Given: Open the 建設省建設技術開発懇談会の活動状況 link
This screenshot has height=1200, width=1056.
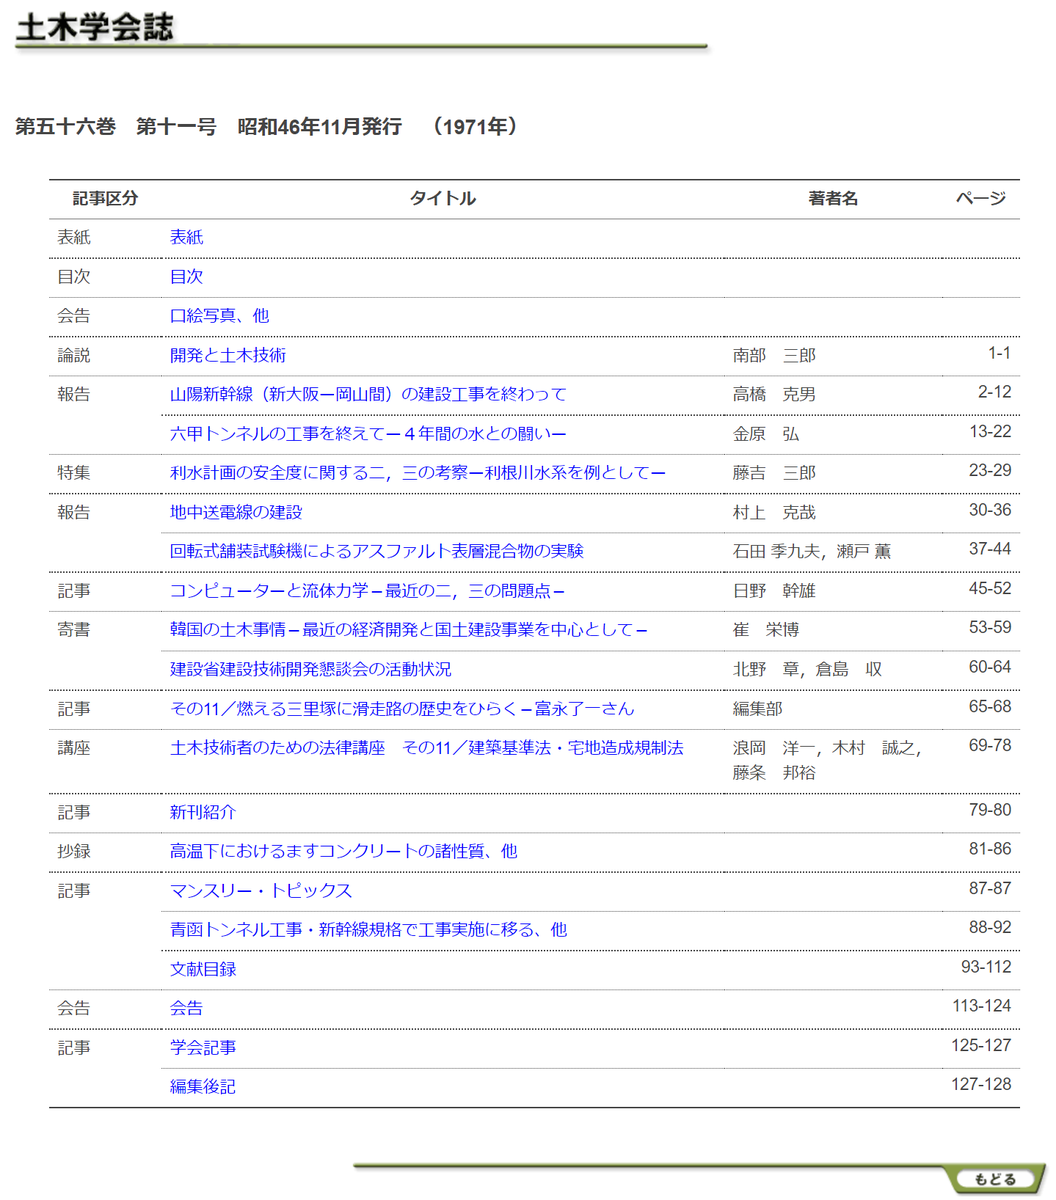Looking at the screenshot, I should (311, 669).
